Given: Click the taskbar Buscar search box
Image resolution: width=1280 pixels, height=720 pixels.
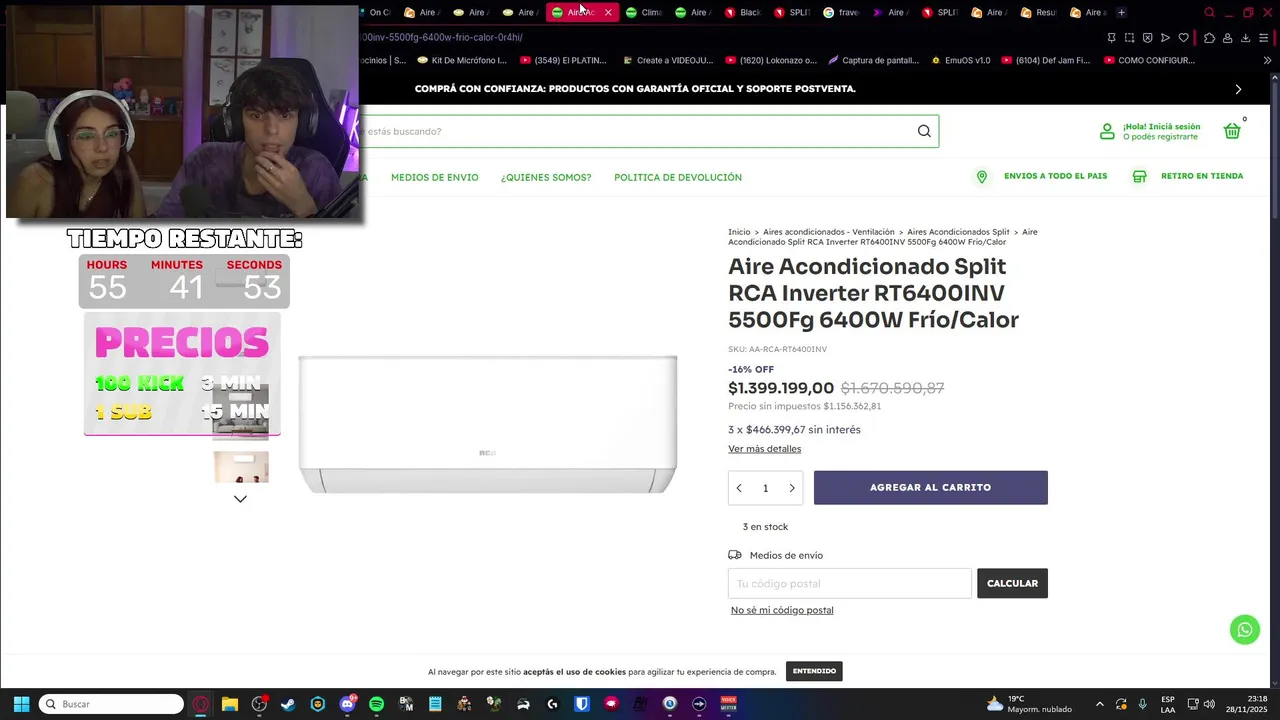Looking at the screenshot, I should [x=111, y=704].
